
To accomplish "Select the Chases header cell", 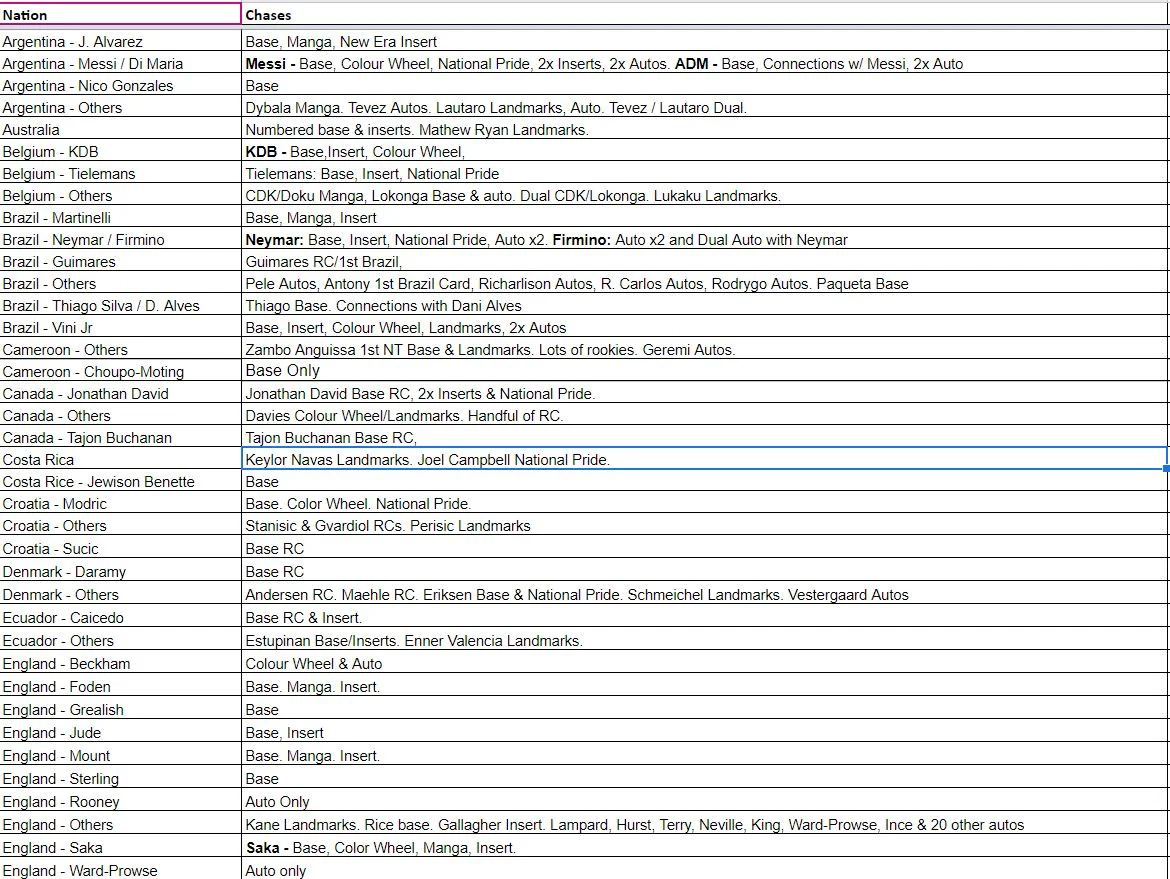I will tap(705, 14).
